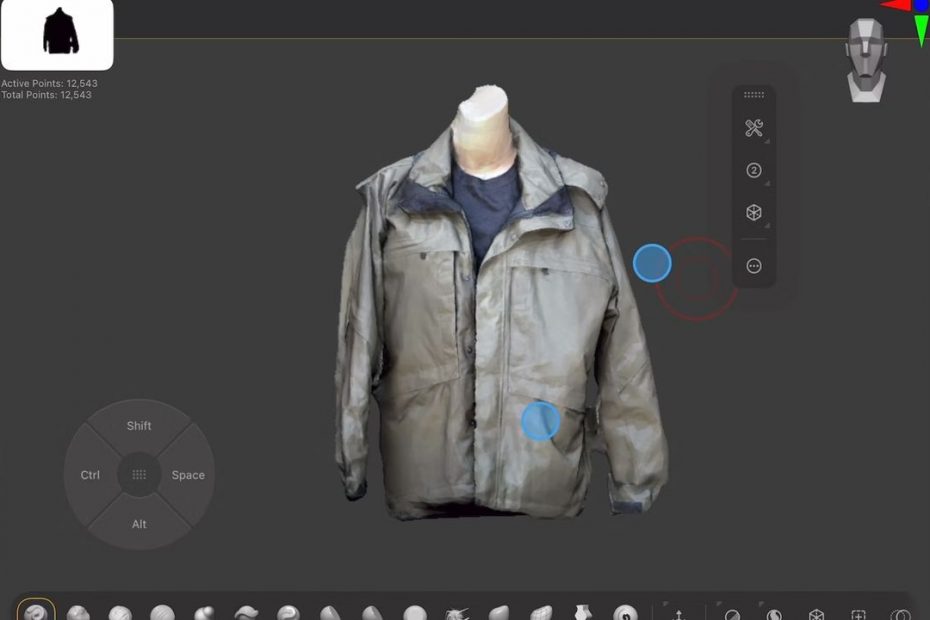This screenshot has width=930, height=620.
Task: Click the head-shaped camera orientation widget
Action: (x=866, y=60)
